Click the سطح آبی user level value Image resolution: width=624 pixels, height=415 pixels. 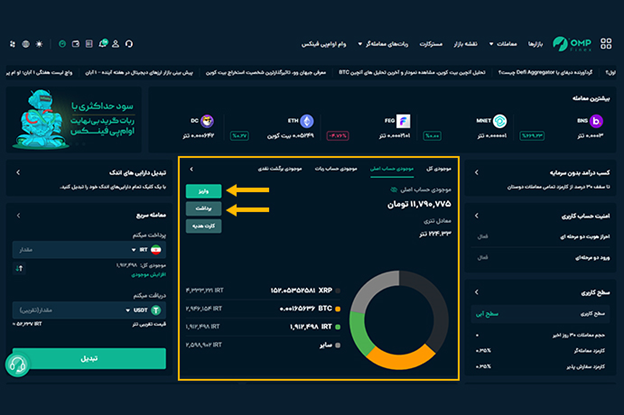pos(487,314)
